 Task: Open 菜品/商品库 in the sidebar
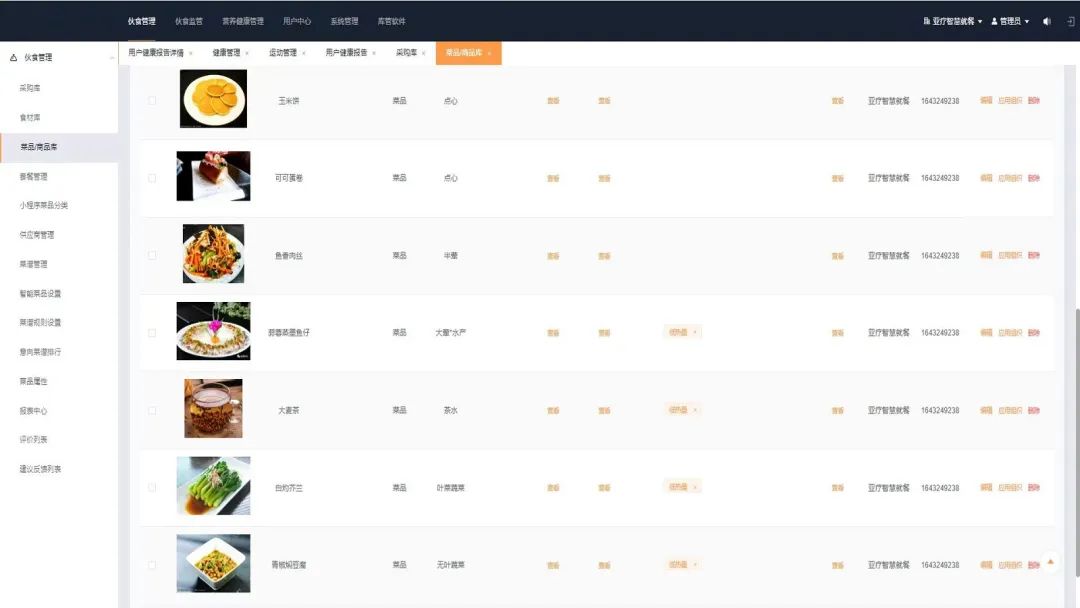(39, 147)
